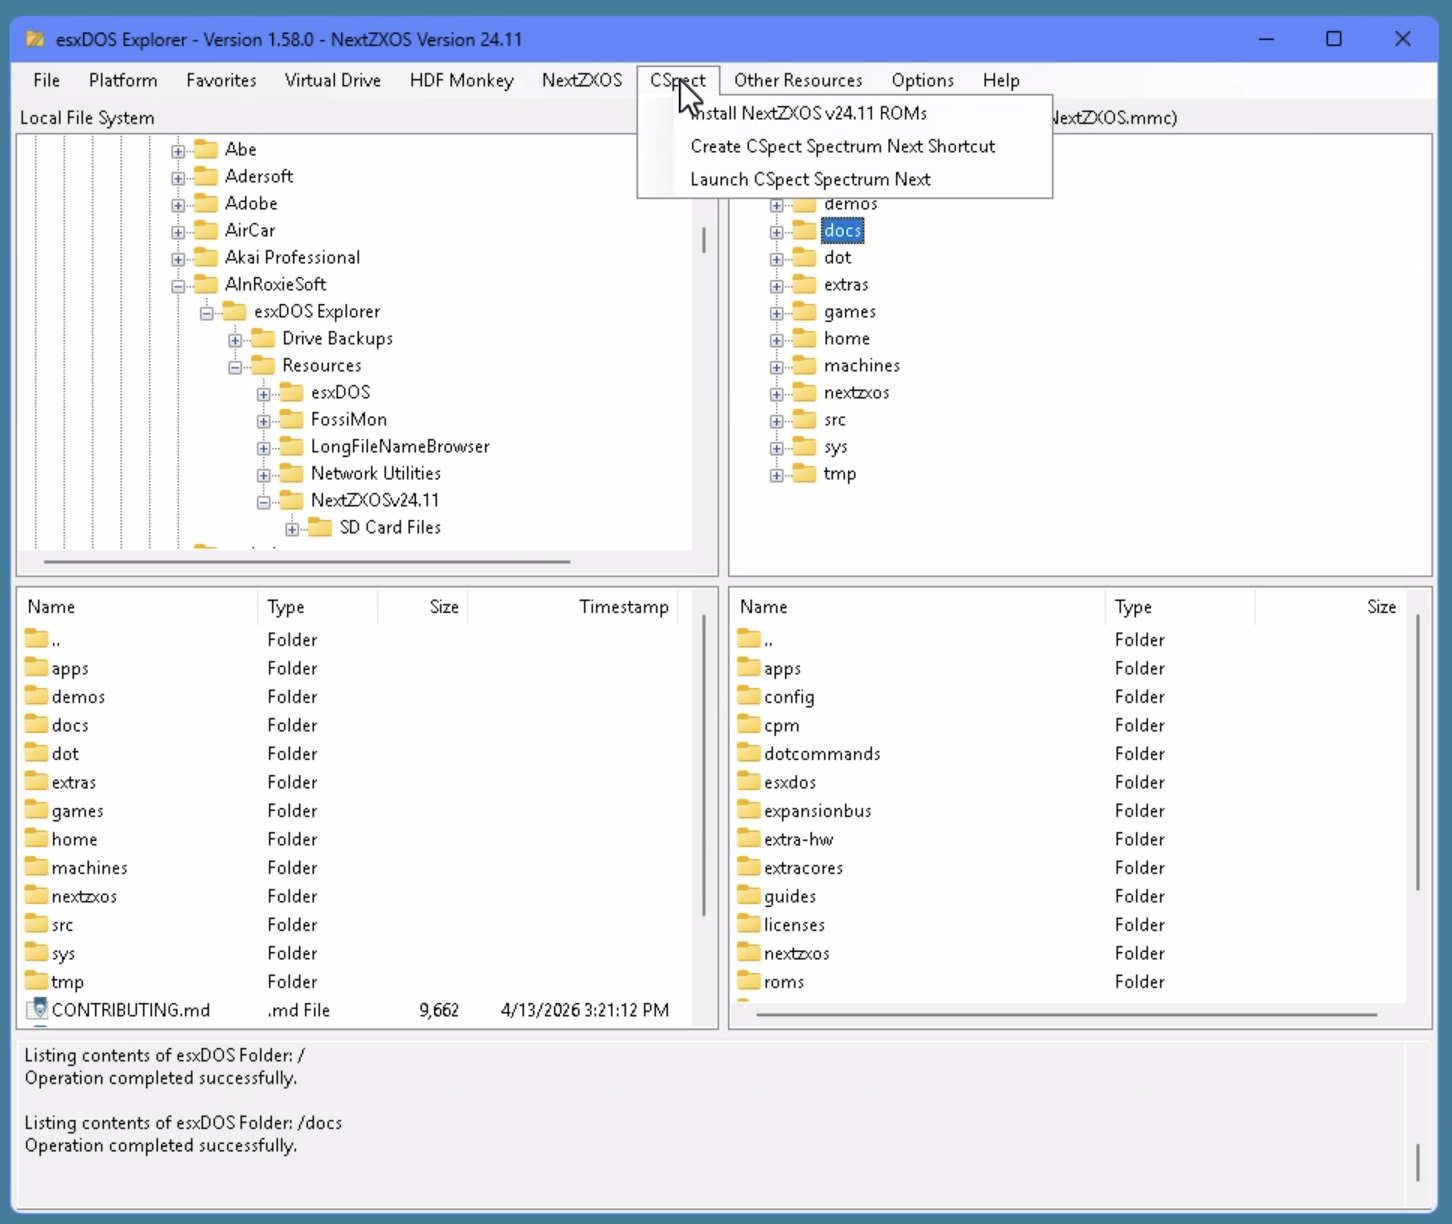Open the File menu

[46, 80]
